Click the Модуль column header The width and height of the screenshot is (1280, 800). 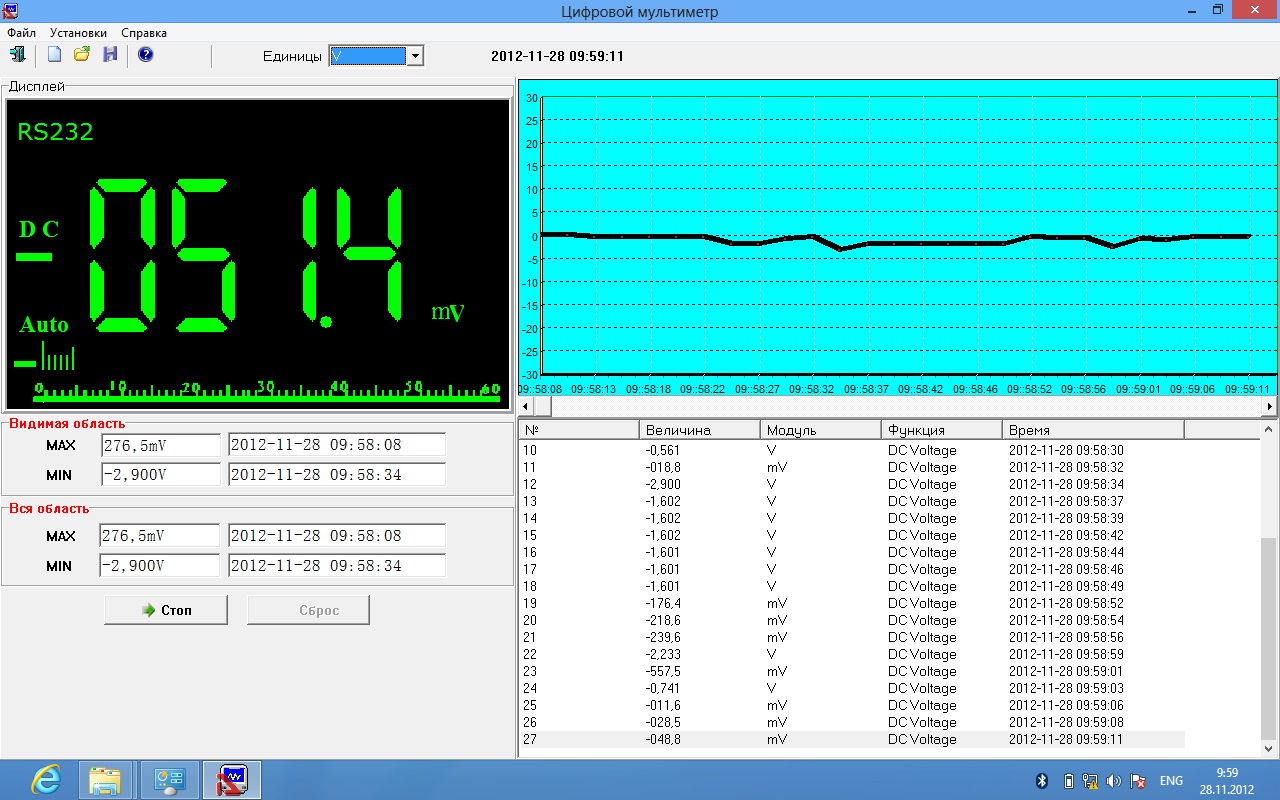pyautogui.click(x=821, y=430)
